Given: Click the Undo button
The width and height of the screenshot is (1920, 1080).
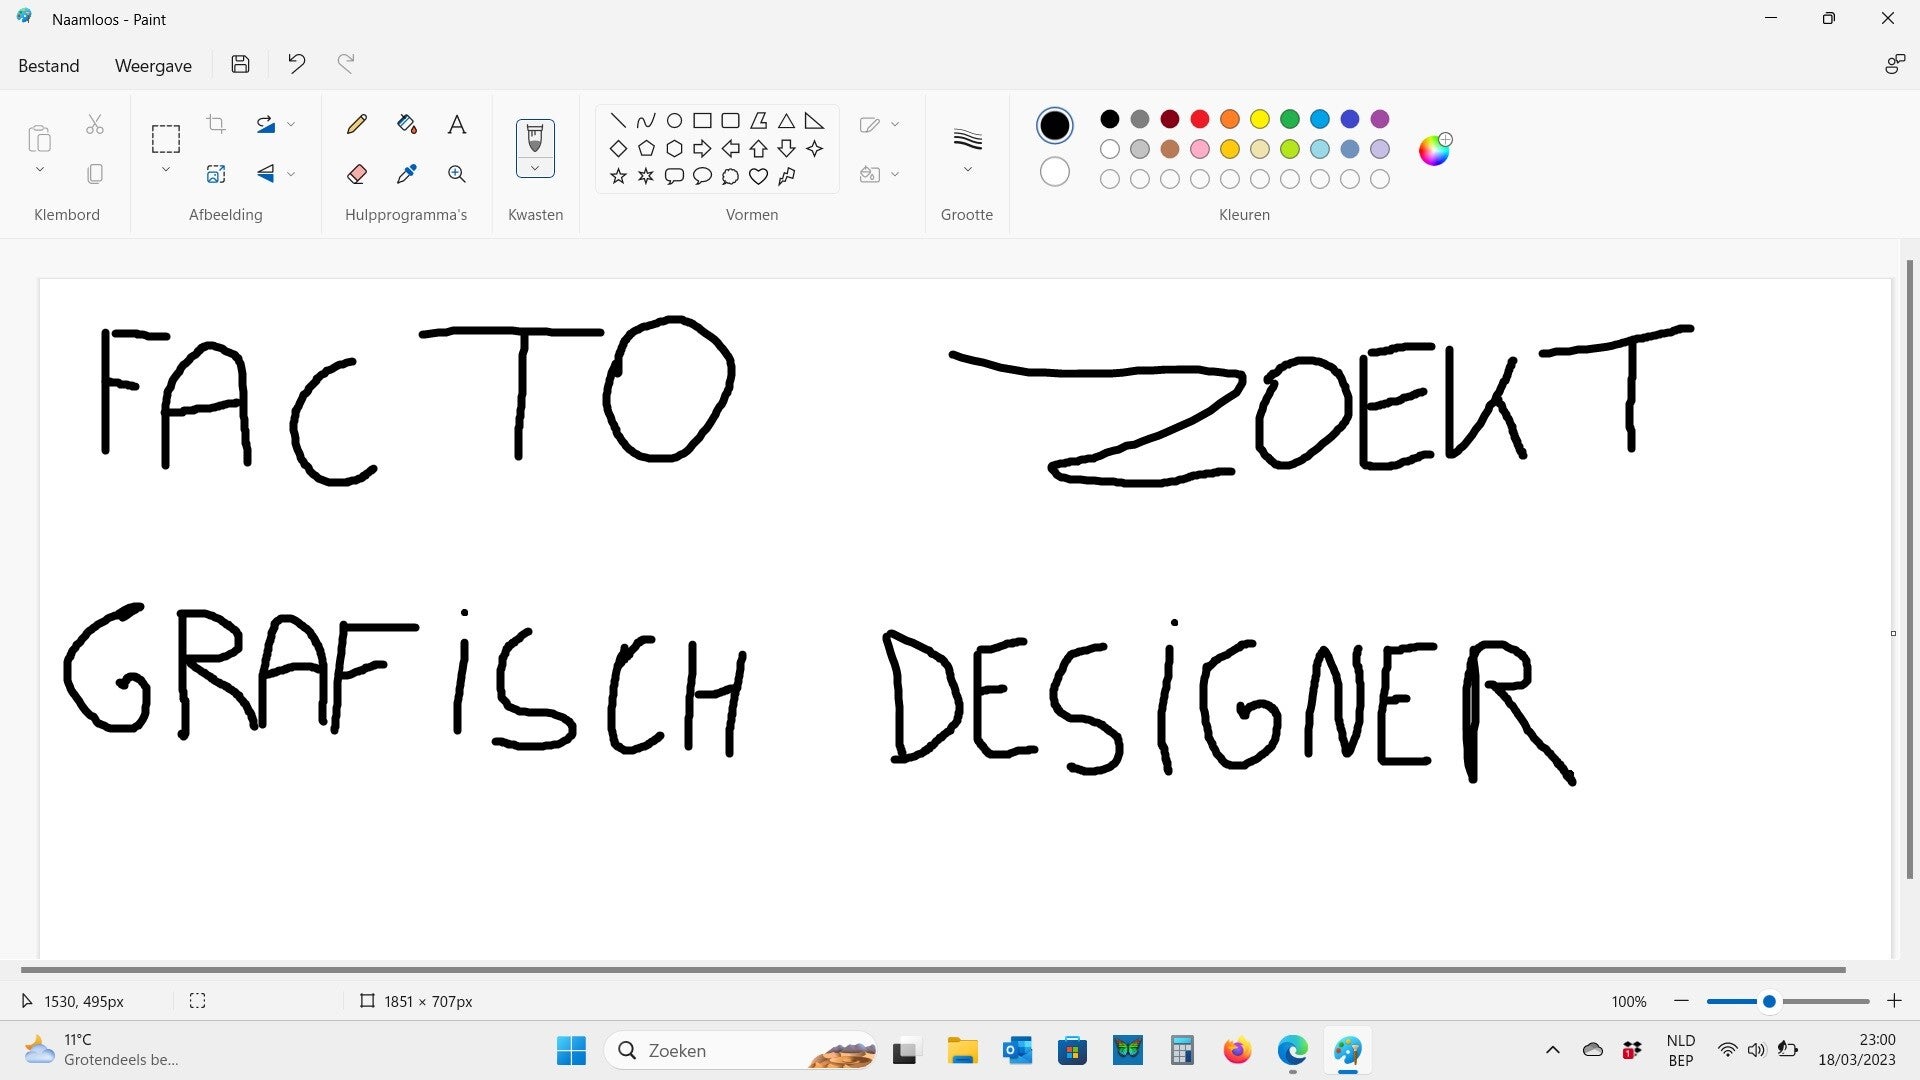Looking at the screenshot, I should [x=296, y=64].
